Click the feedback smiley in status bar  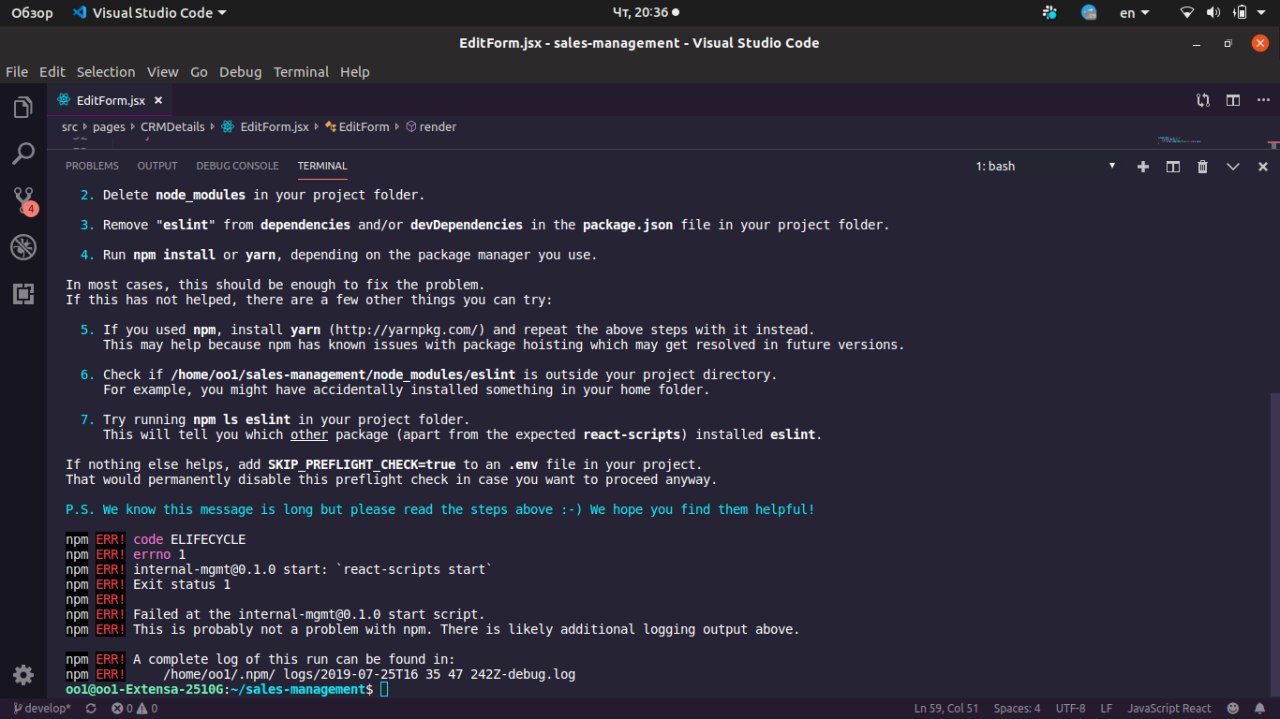point(1231,708)
